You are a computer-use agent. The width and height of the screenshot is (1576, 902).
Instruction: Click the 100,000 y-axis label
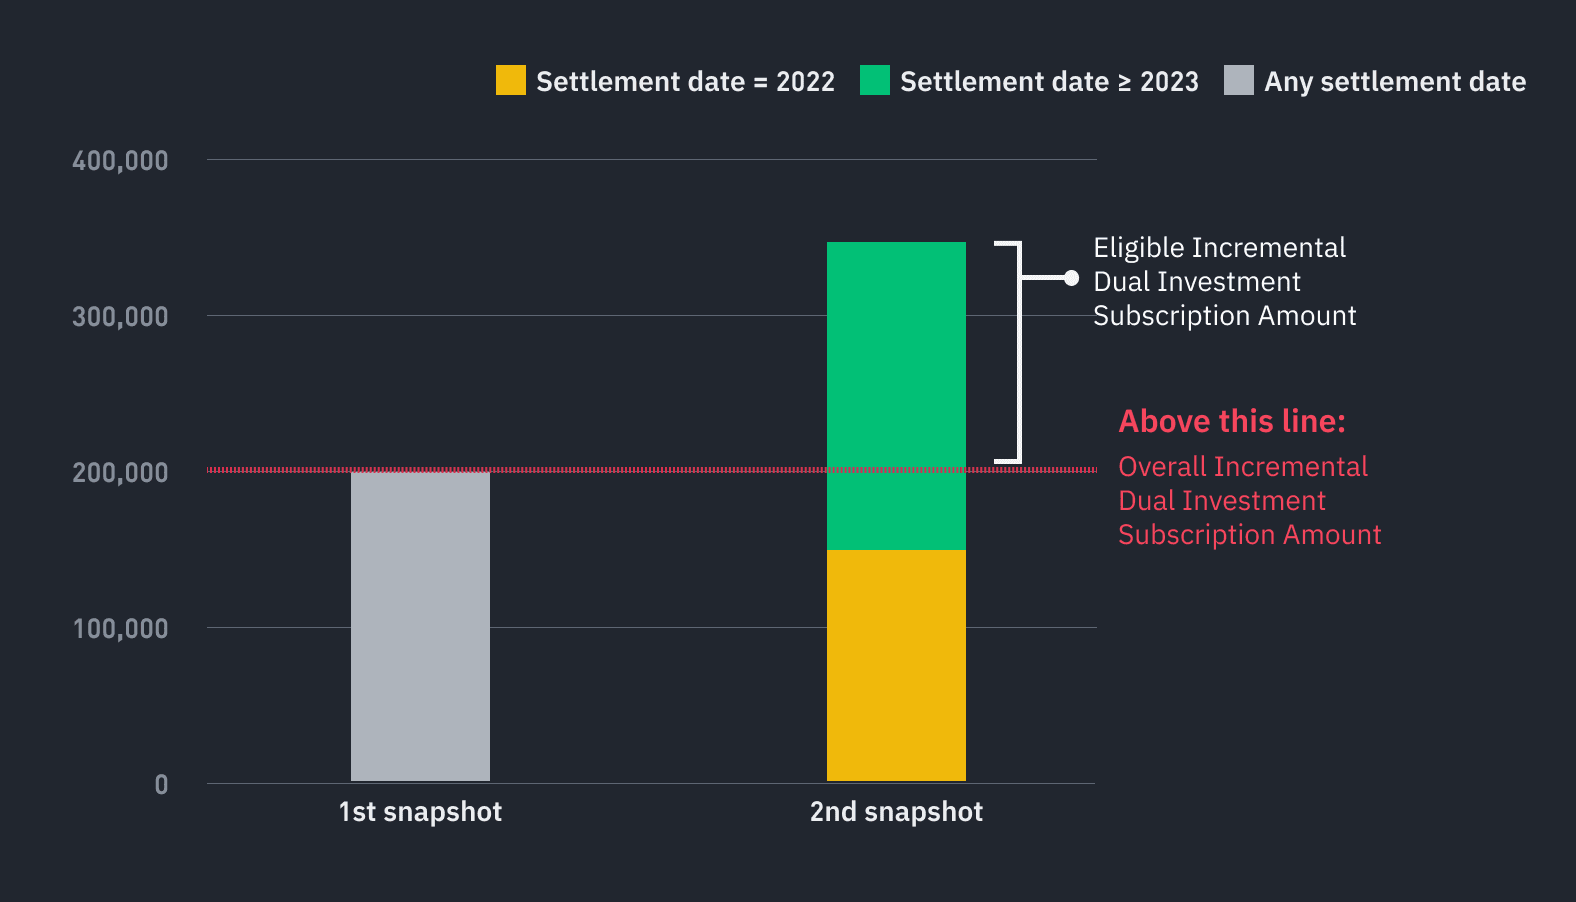(x=120, y=628)
